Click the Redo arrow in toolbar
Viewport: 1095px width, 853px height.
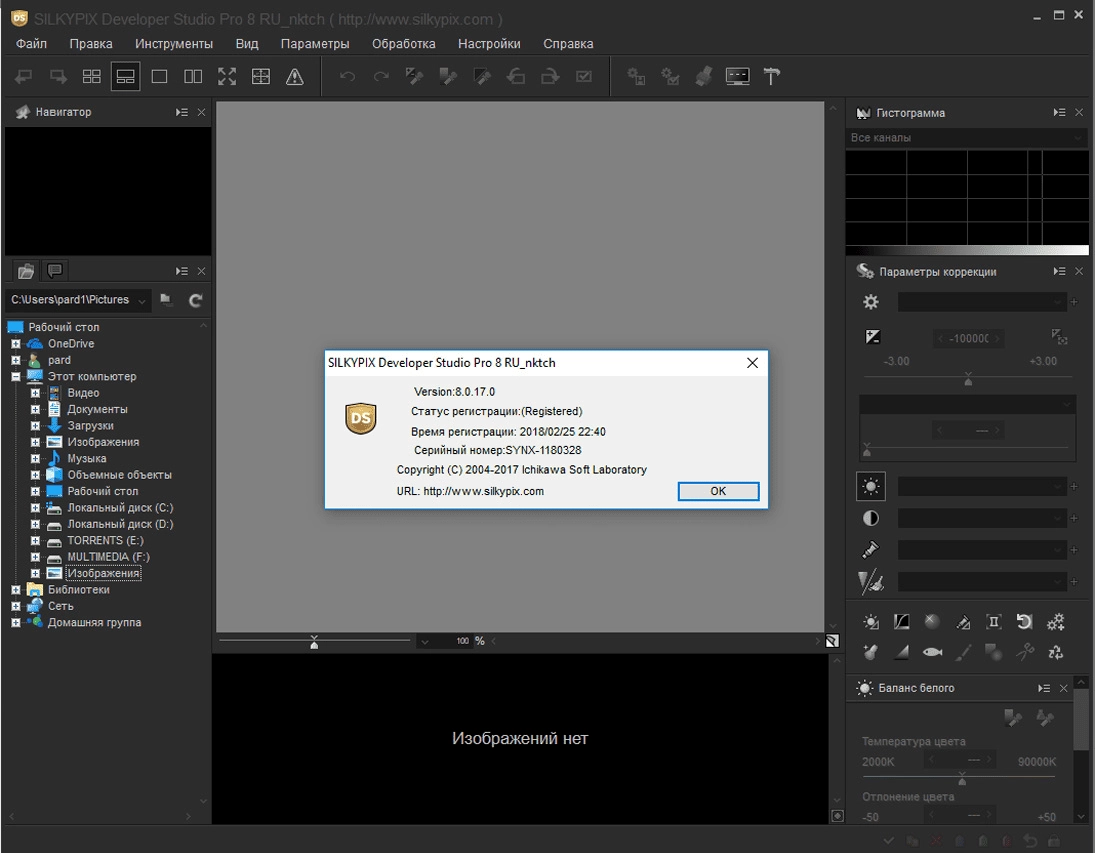coord(381,76)
